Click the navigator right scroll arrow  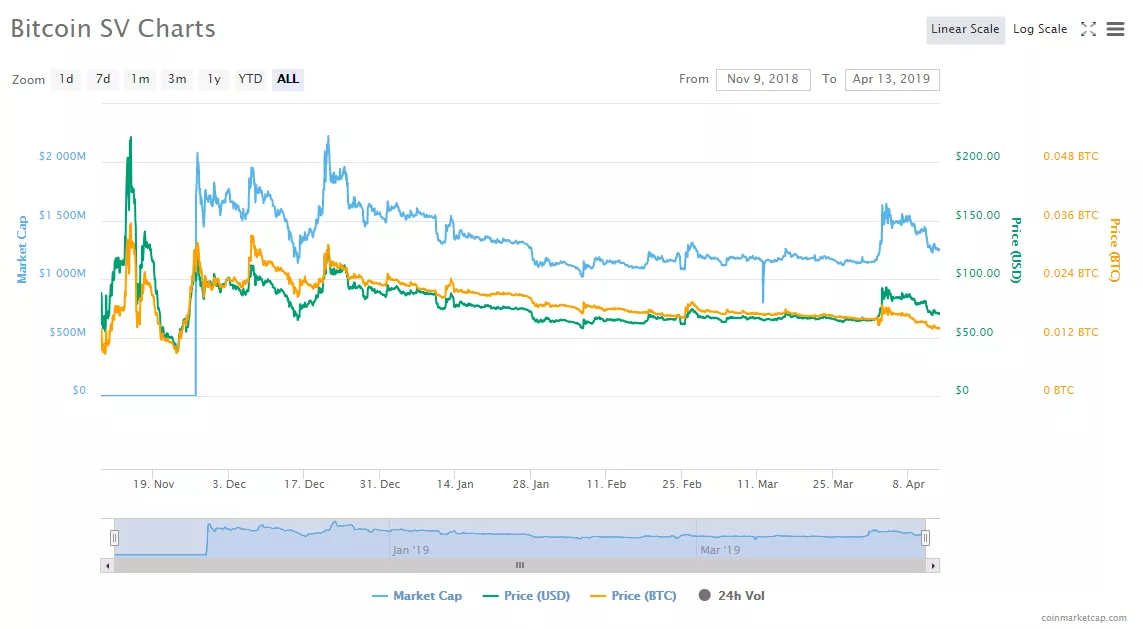tap(933, 565)
